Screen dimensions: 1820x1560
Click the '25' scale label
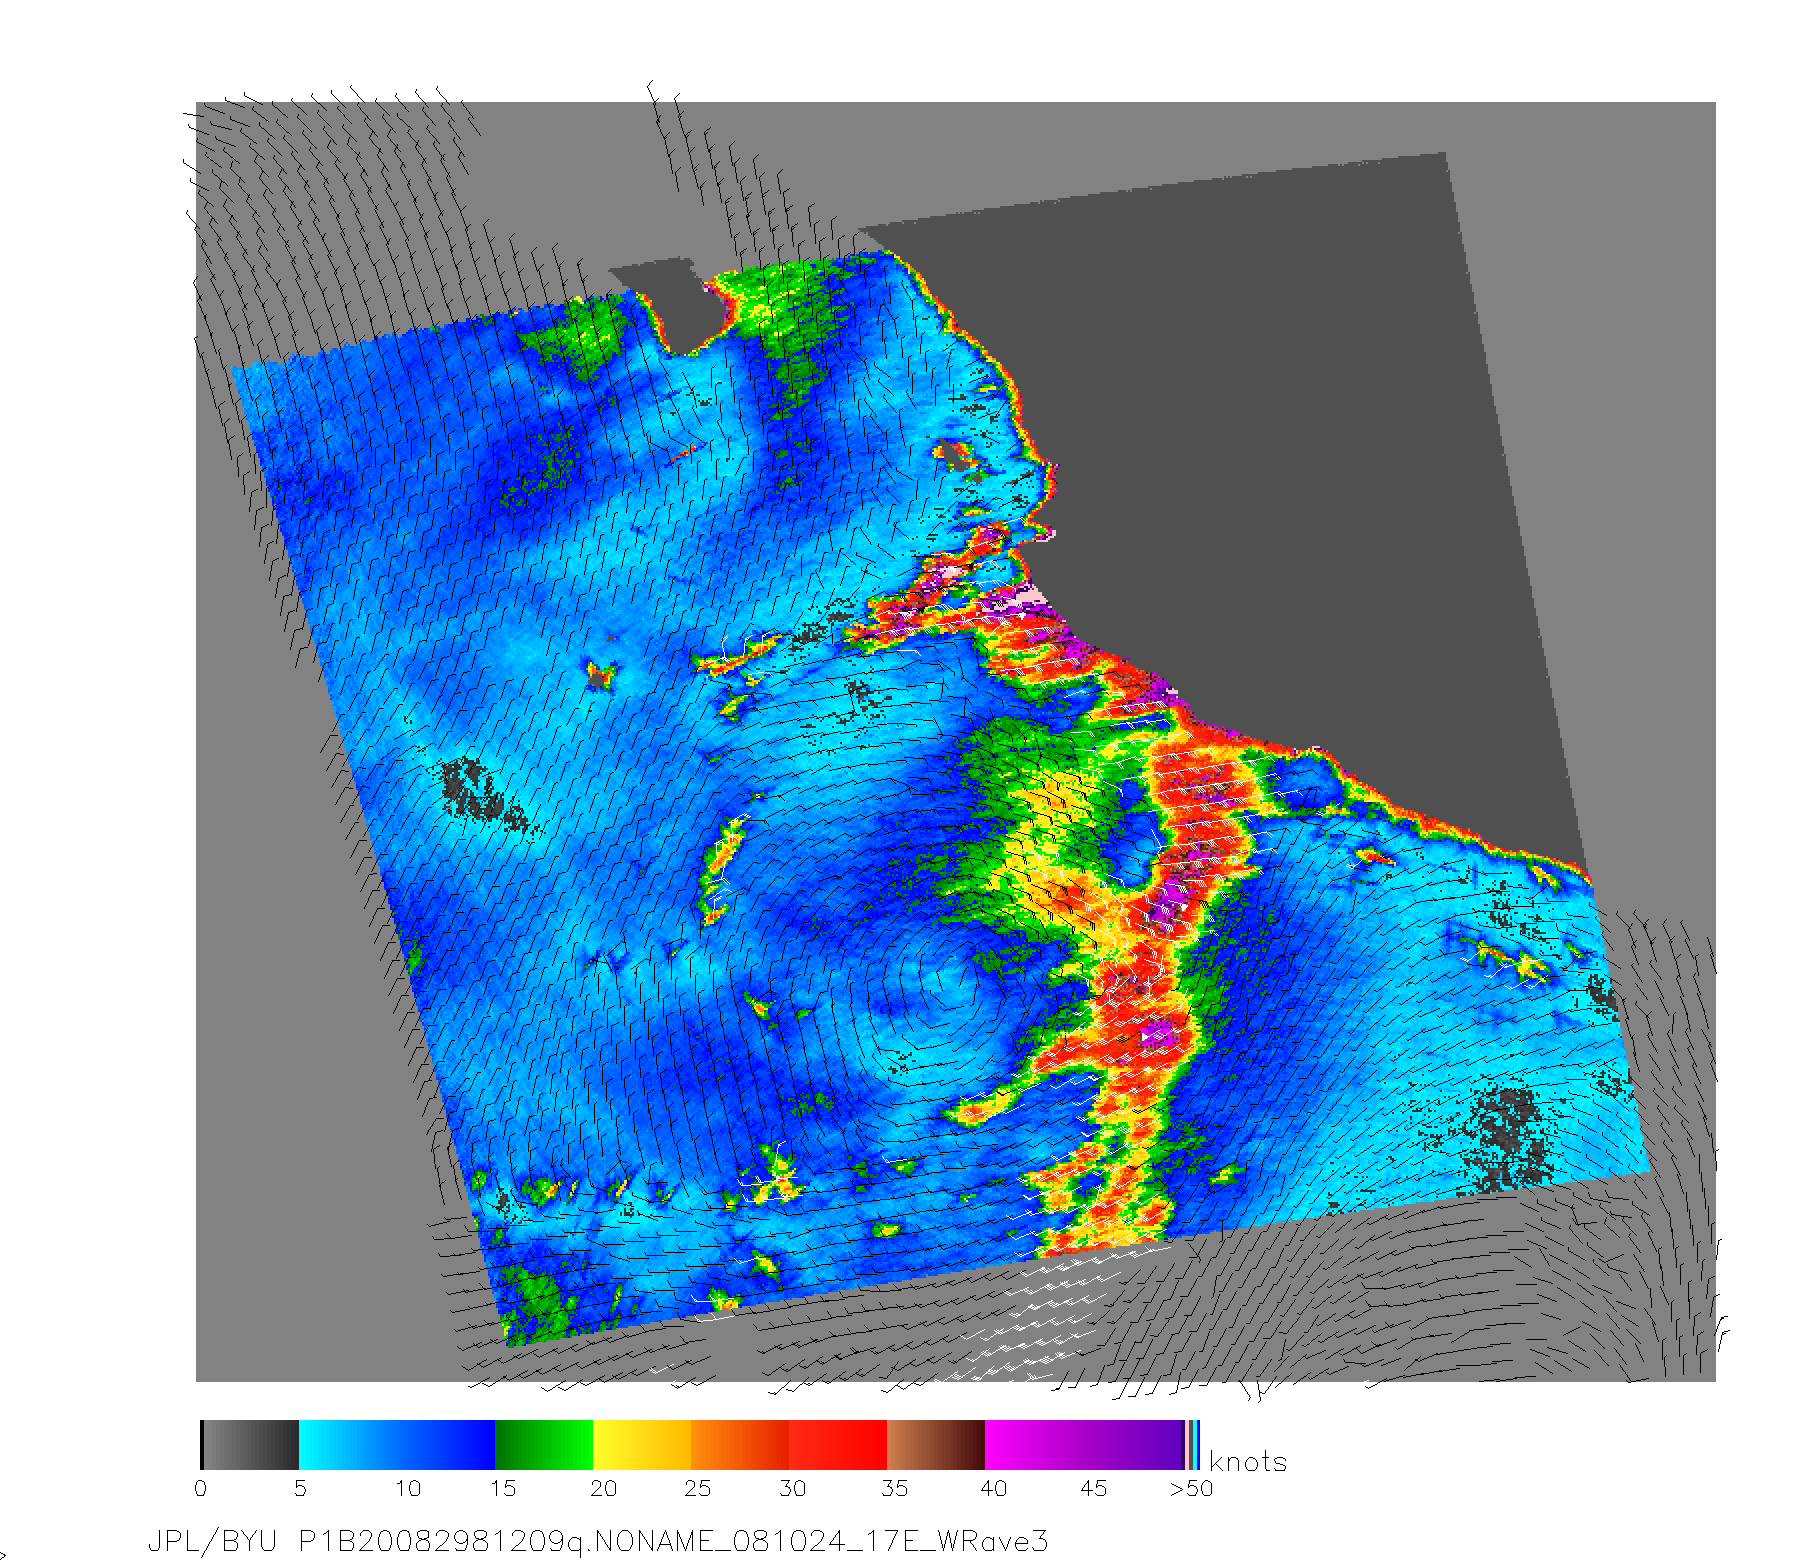click(697, 1488)
